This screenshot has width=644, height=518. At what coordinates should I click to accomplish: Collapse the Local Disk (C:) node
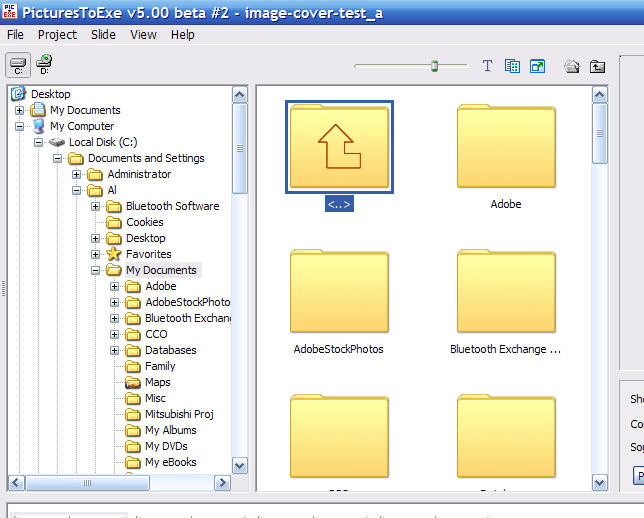(38, 142)
